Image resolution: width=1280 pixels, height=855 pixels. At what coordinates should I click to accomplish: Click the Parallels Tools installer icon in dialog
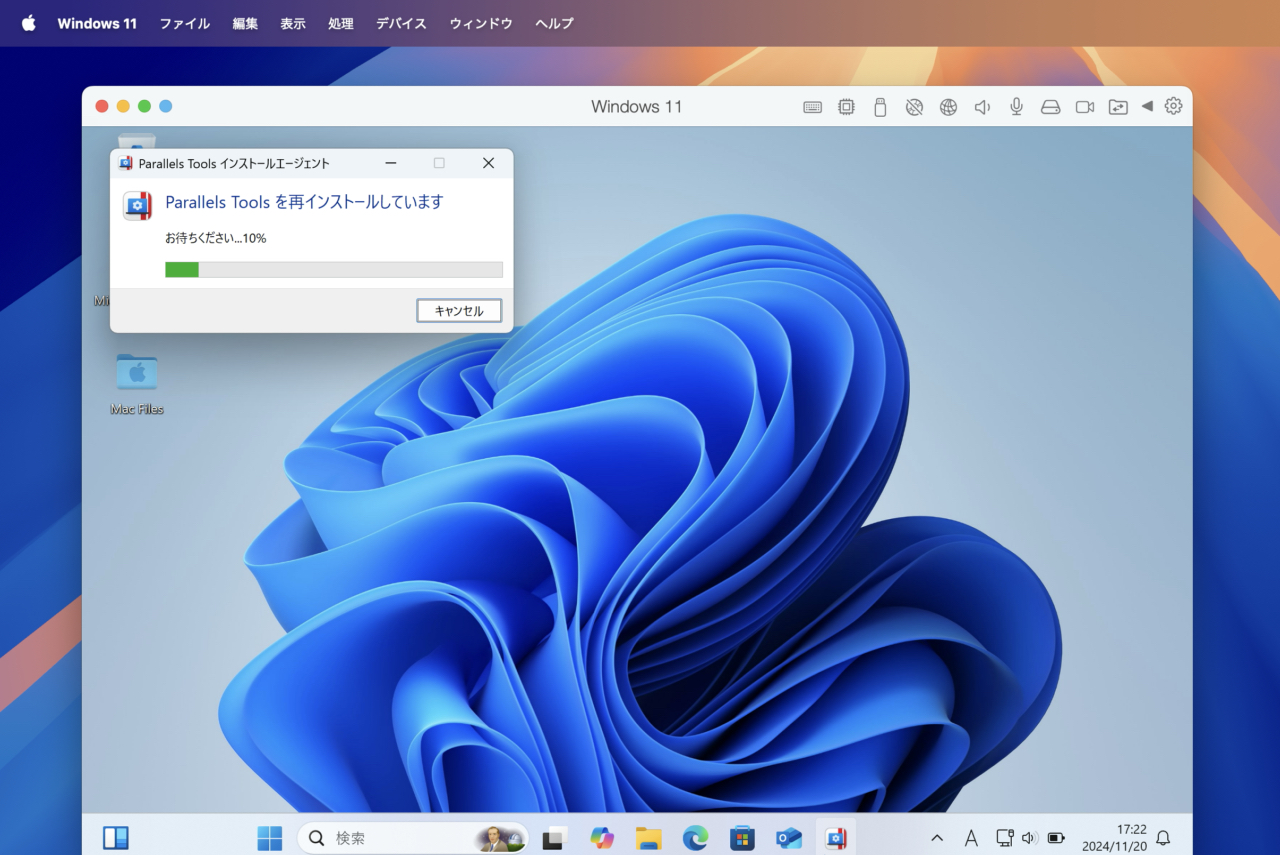[x=137, y=205]
